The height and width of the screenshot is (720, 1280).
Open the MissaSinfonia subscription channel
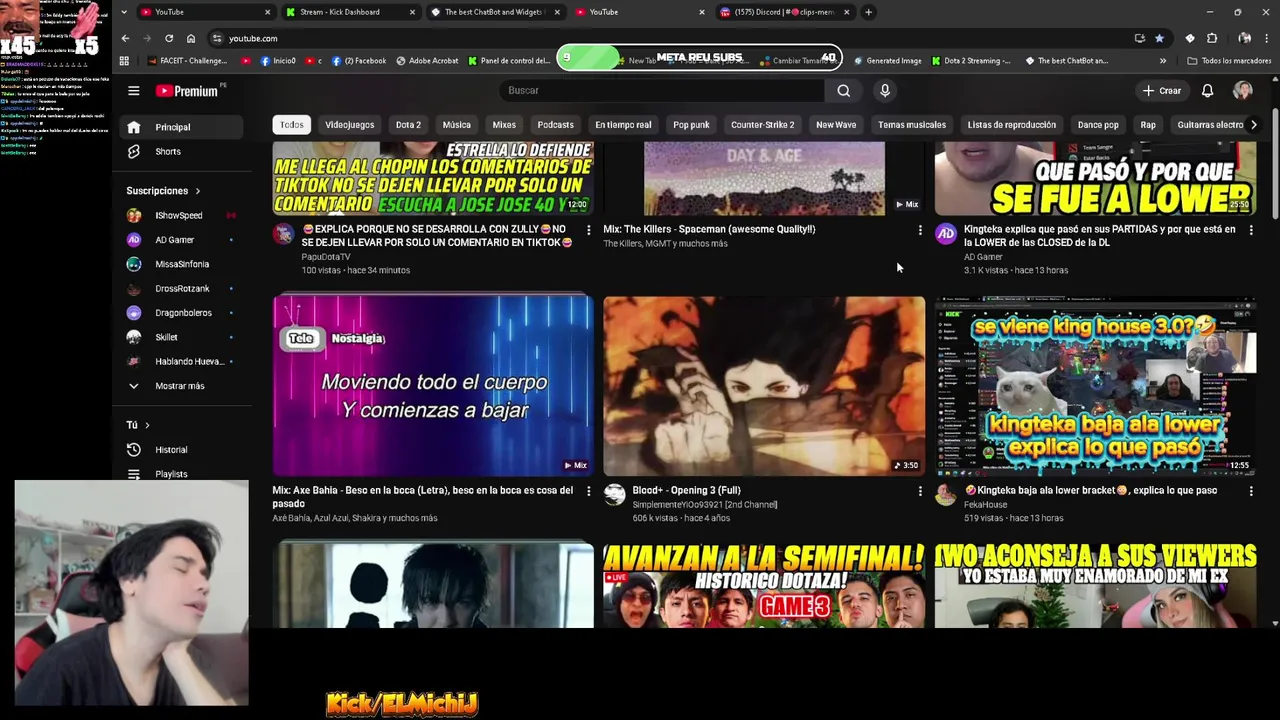pos(181,264)
